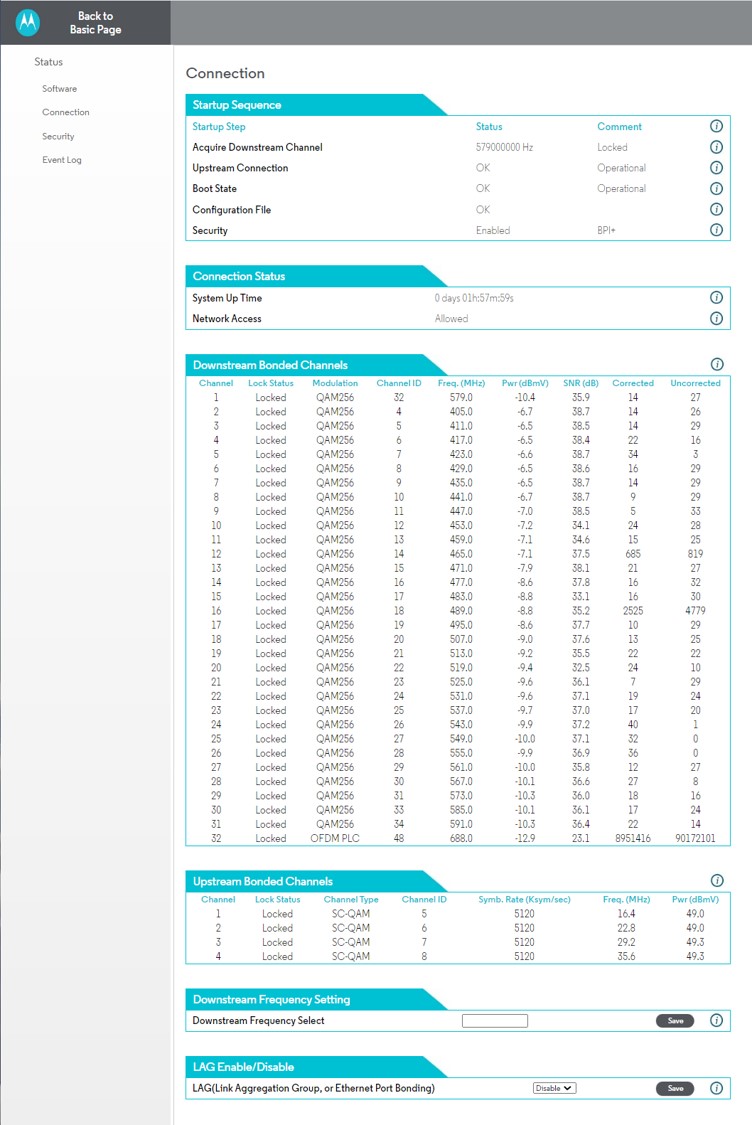Click upstream frequency value 35.6
The image size is (752, 1125).
(626, 956)
